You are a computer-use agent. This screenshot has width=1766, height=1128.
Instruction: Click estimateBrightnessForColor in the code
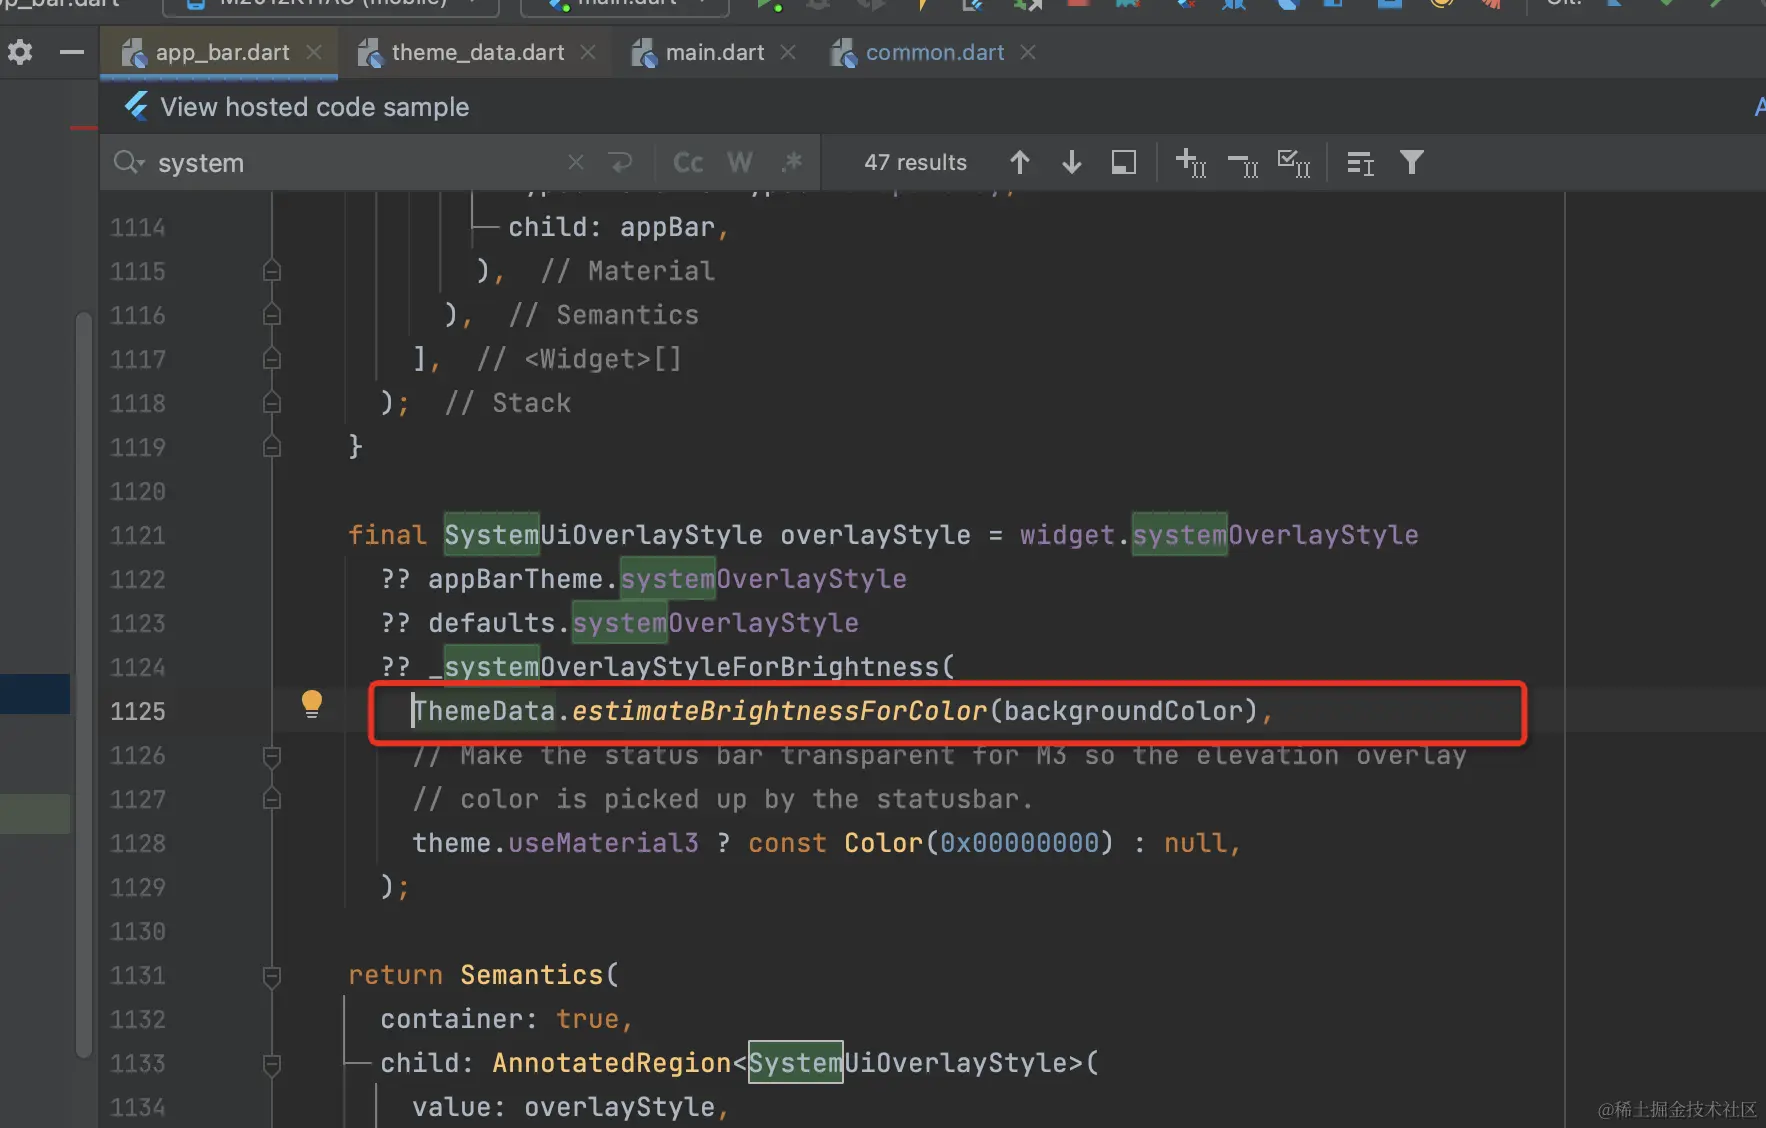[x=779, y=711]
